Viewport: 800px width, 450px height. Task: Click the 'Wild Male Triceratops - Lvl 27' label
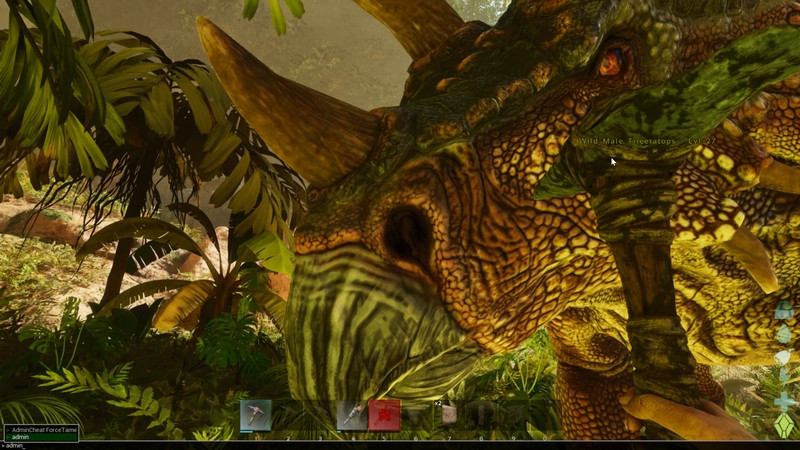(647, 141)
